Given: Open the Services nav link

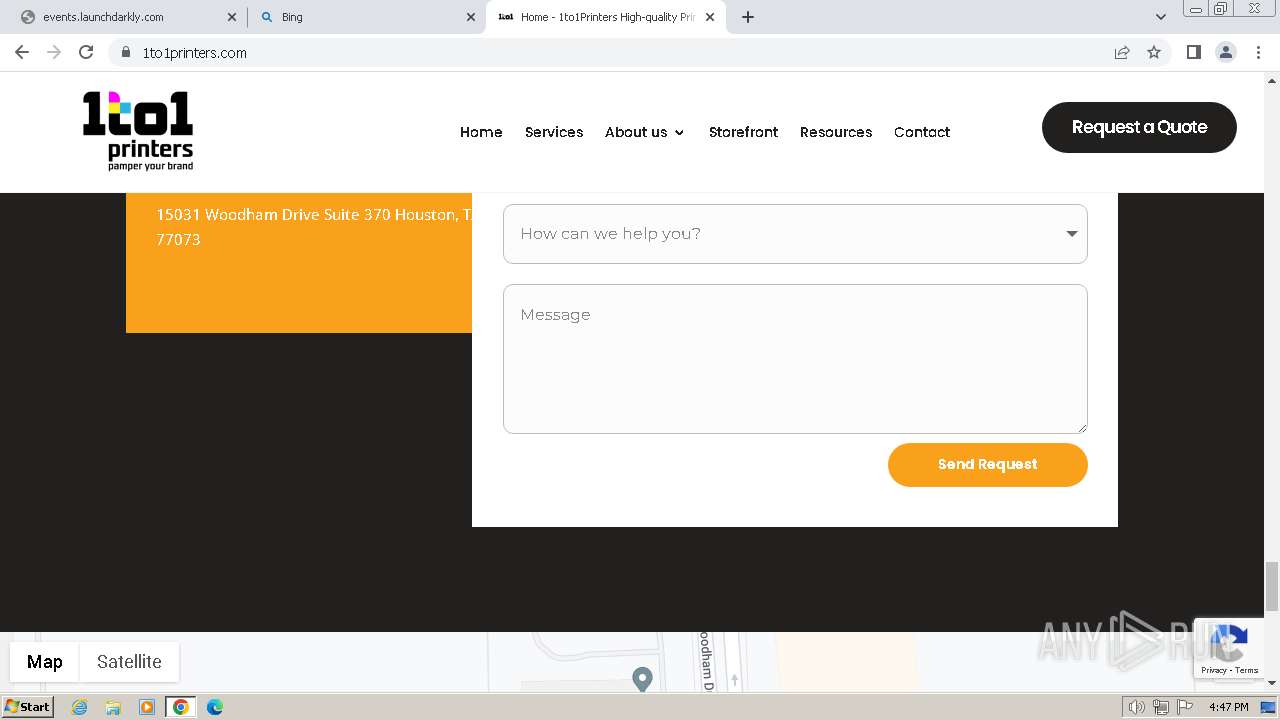Looking at the screenshot, I should pyautogui.click(x=554, y=132).
